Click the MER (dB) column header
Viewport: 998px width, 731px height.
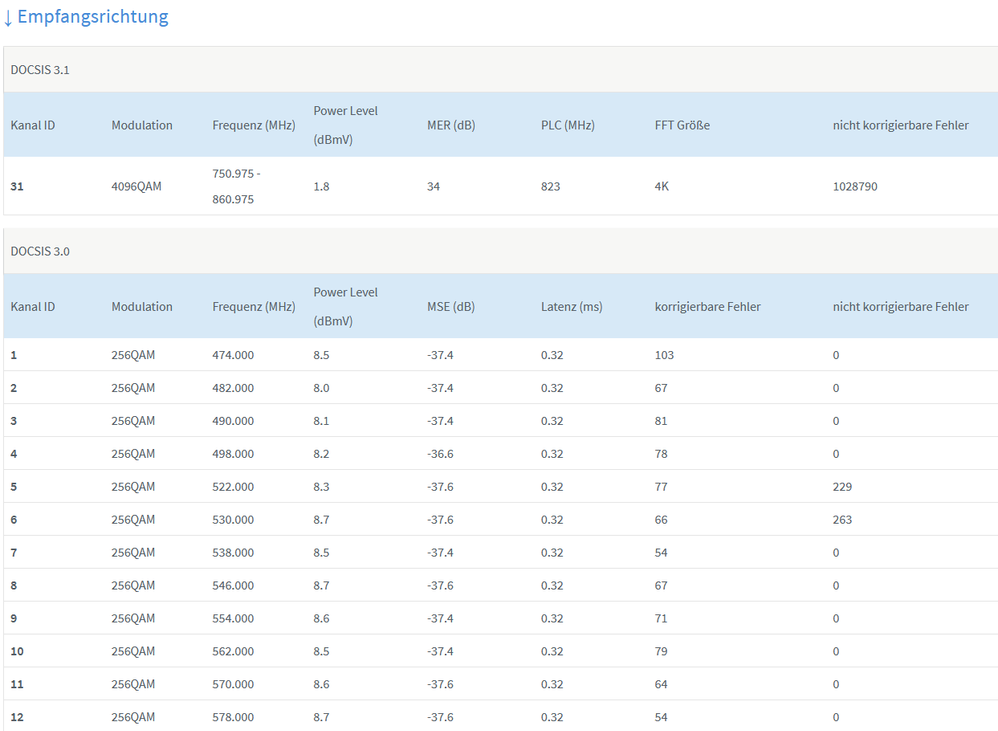tap(450, 125)
